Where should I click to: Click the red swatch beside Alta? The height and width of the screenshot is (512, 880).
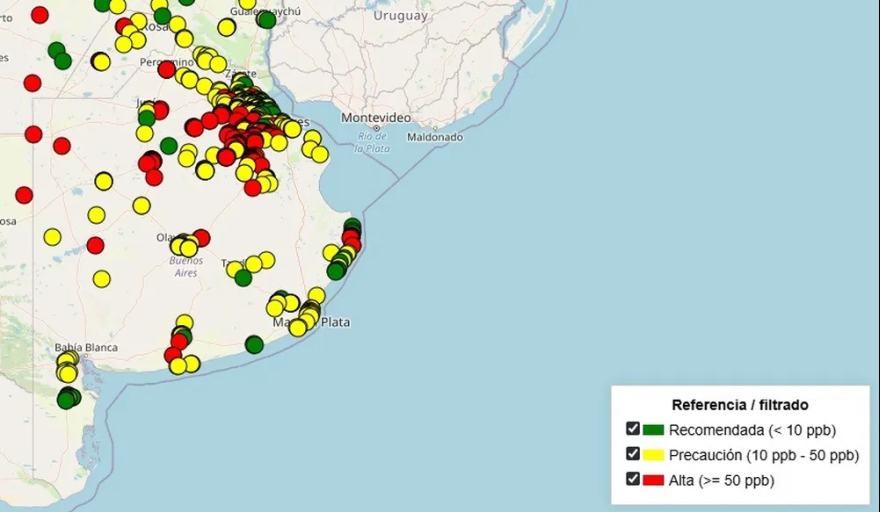(x=653, y=480)
